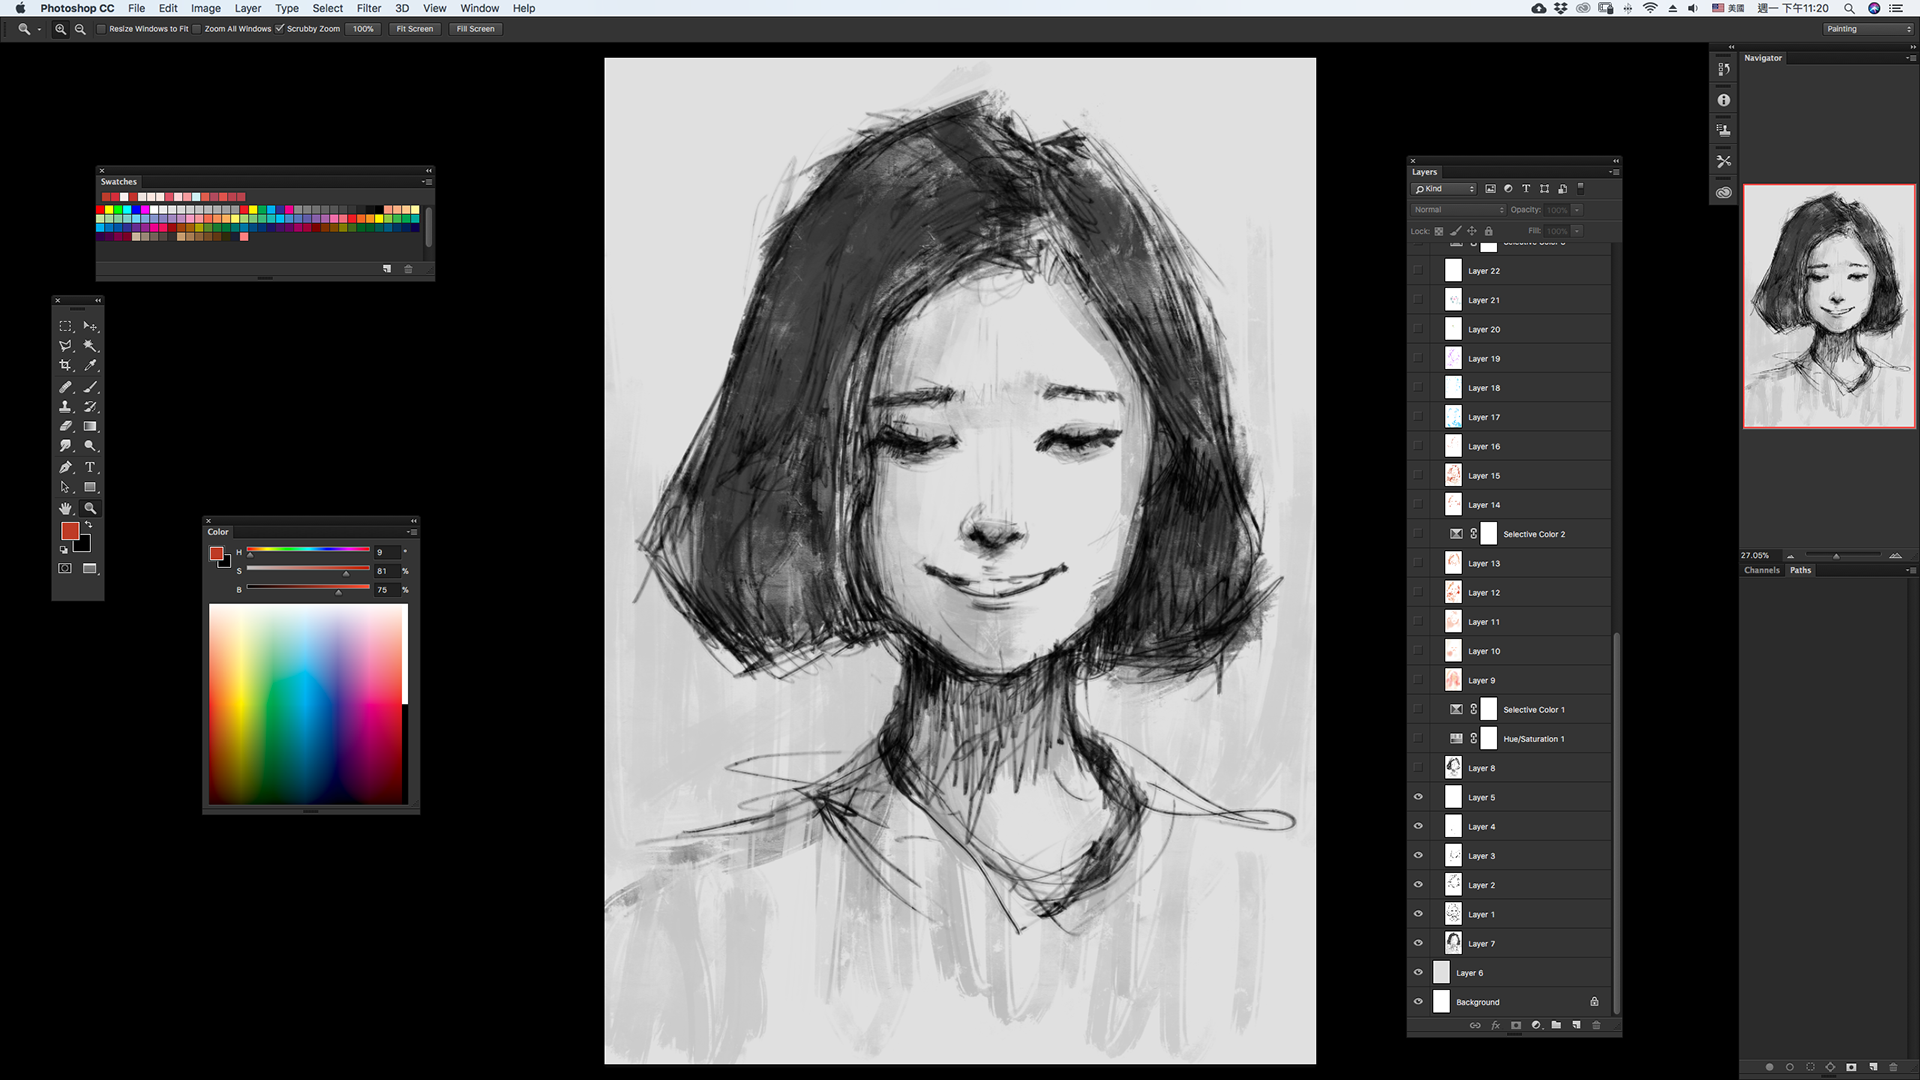Open the Filter menu
Viewport: 1920px width, 1080px height.
pos(369,8)
